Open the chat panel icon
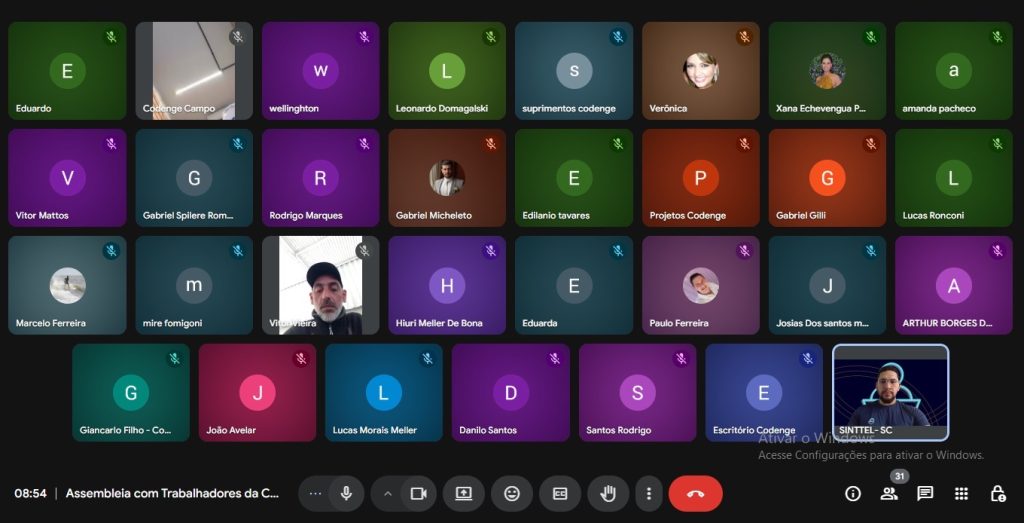The height and width of the screenshot is (523, 1024). coord(925,493)
